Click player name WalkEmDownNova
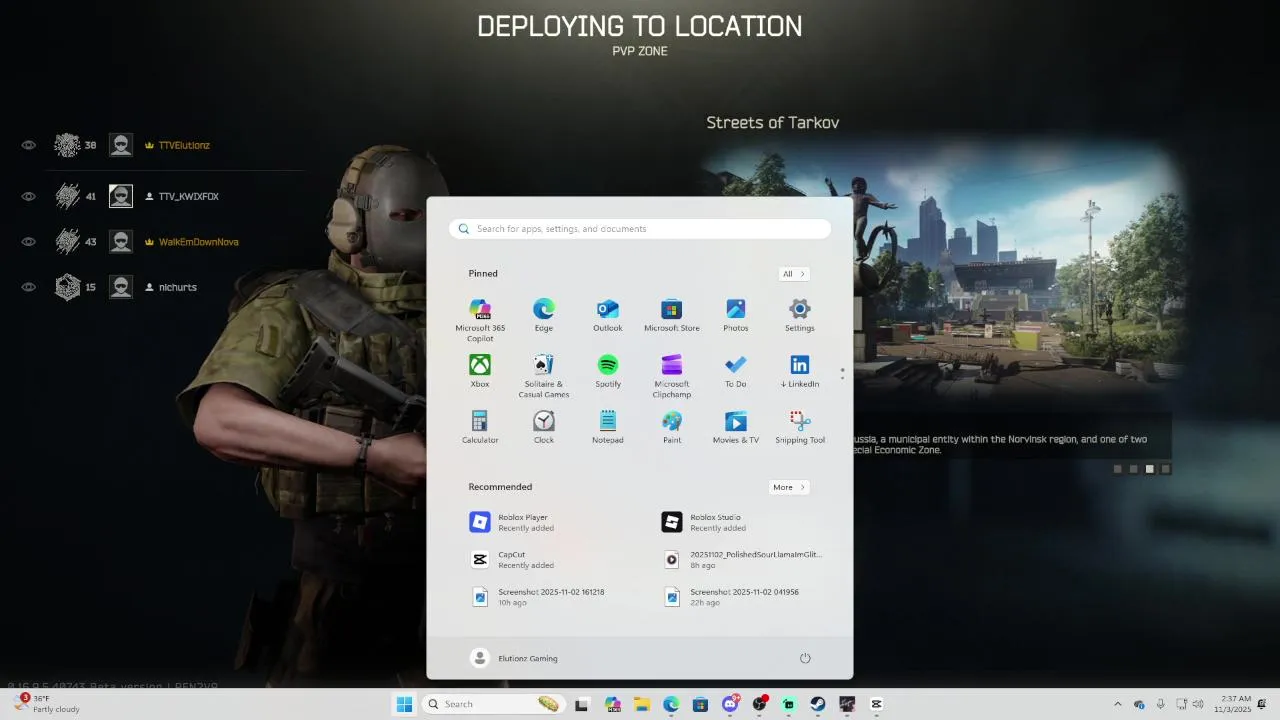 pyautogui.click(x=198, y=241)
